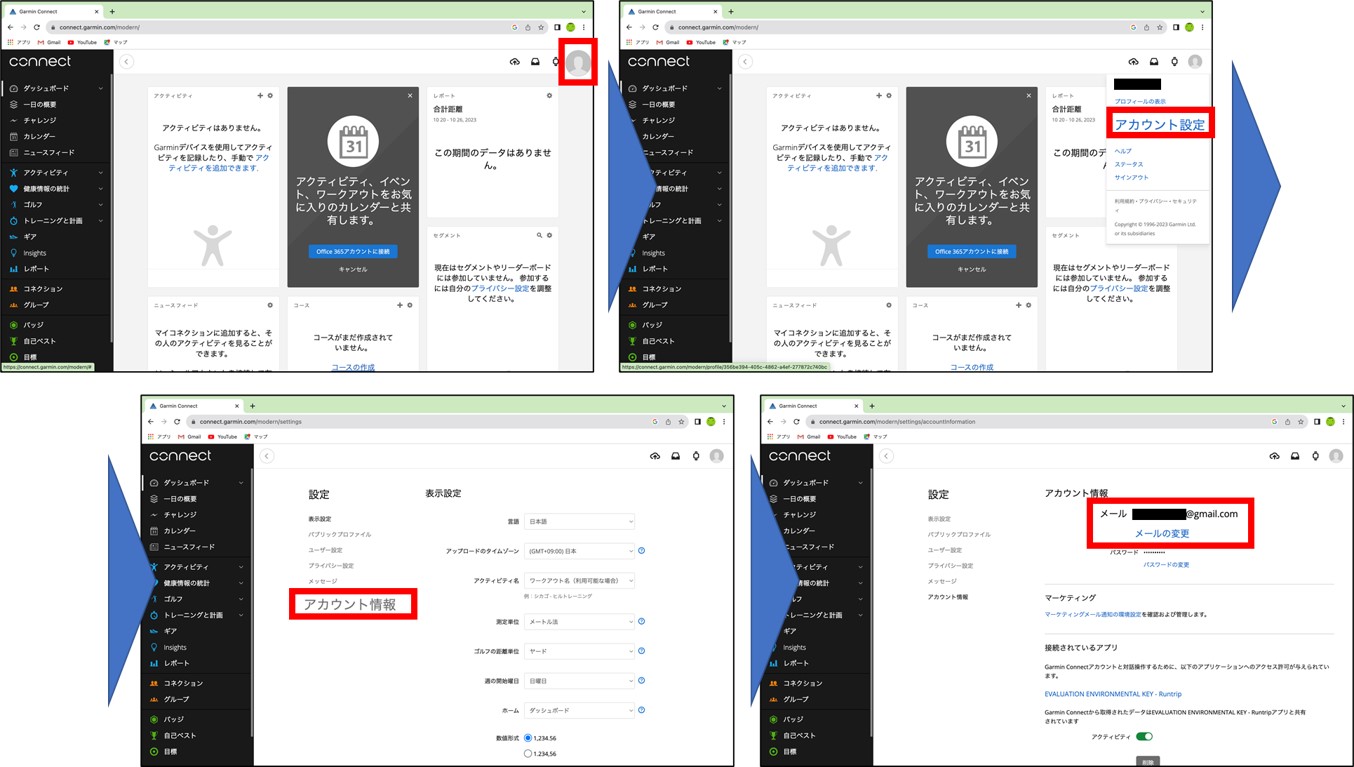Click the search icon in セグメント widget

click(539, 236)
